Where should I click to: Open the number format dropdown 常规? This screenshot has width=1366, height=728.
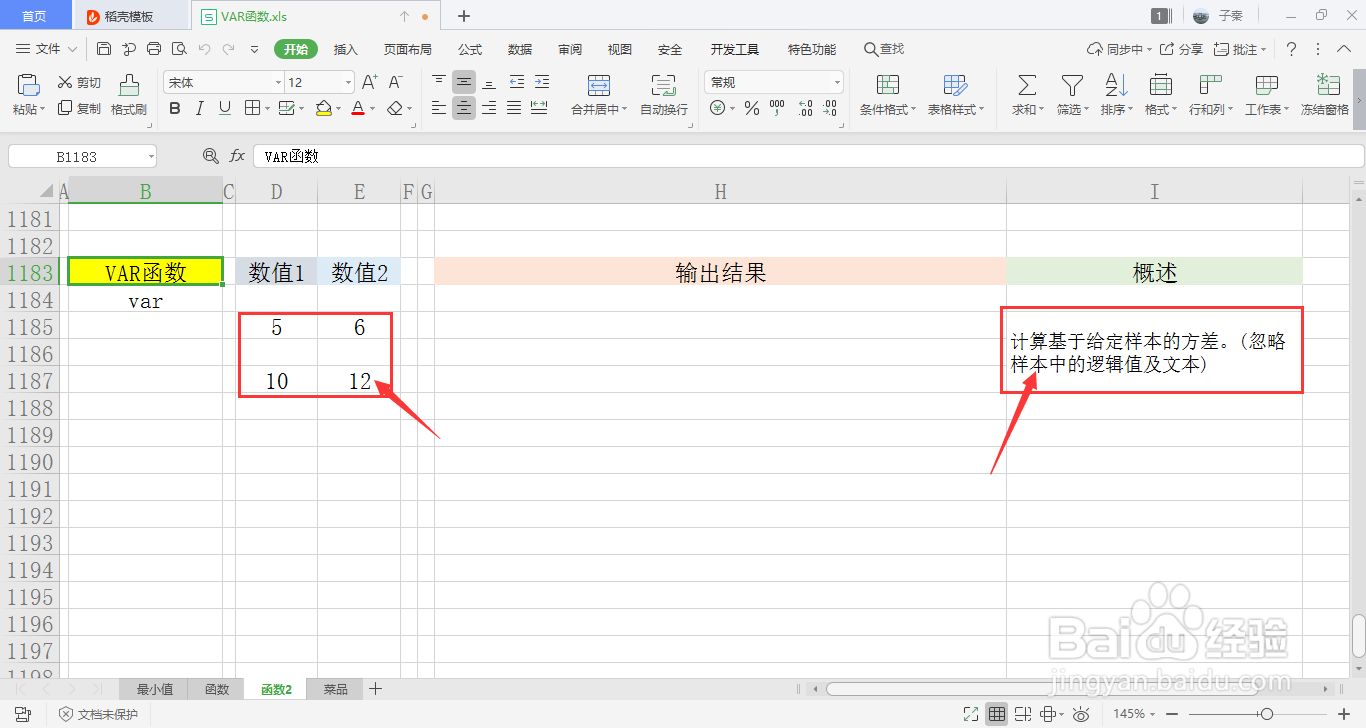tap(837, 83)
